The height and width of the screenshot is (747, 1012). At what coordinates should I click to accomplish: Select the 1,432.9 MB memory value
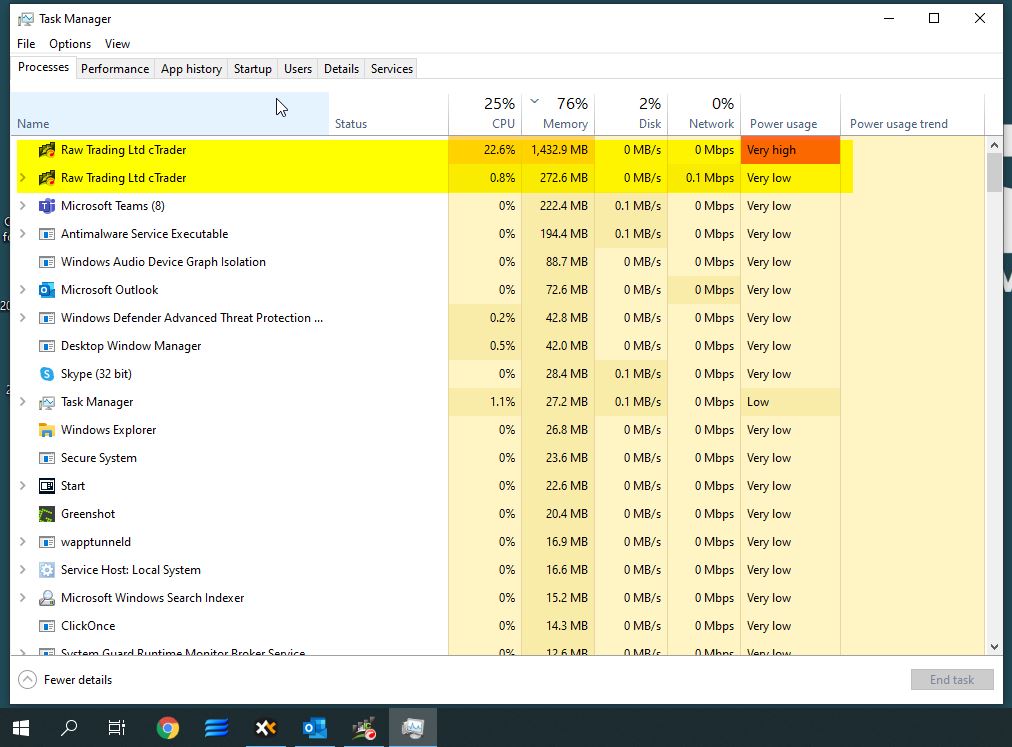click(x=558, y=150)
